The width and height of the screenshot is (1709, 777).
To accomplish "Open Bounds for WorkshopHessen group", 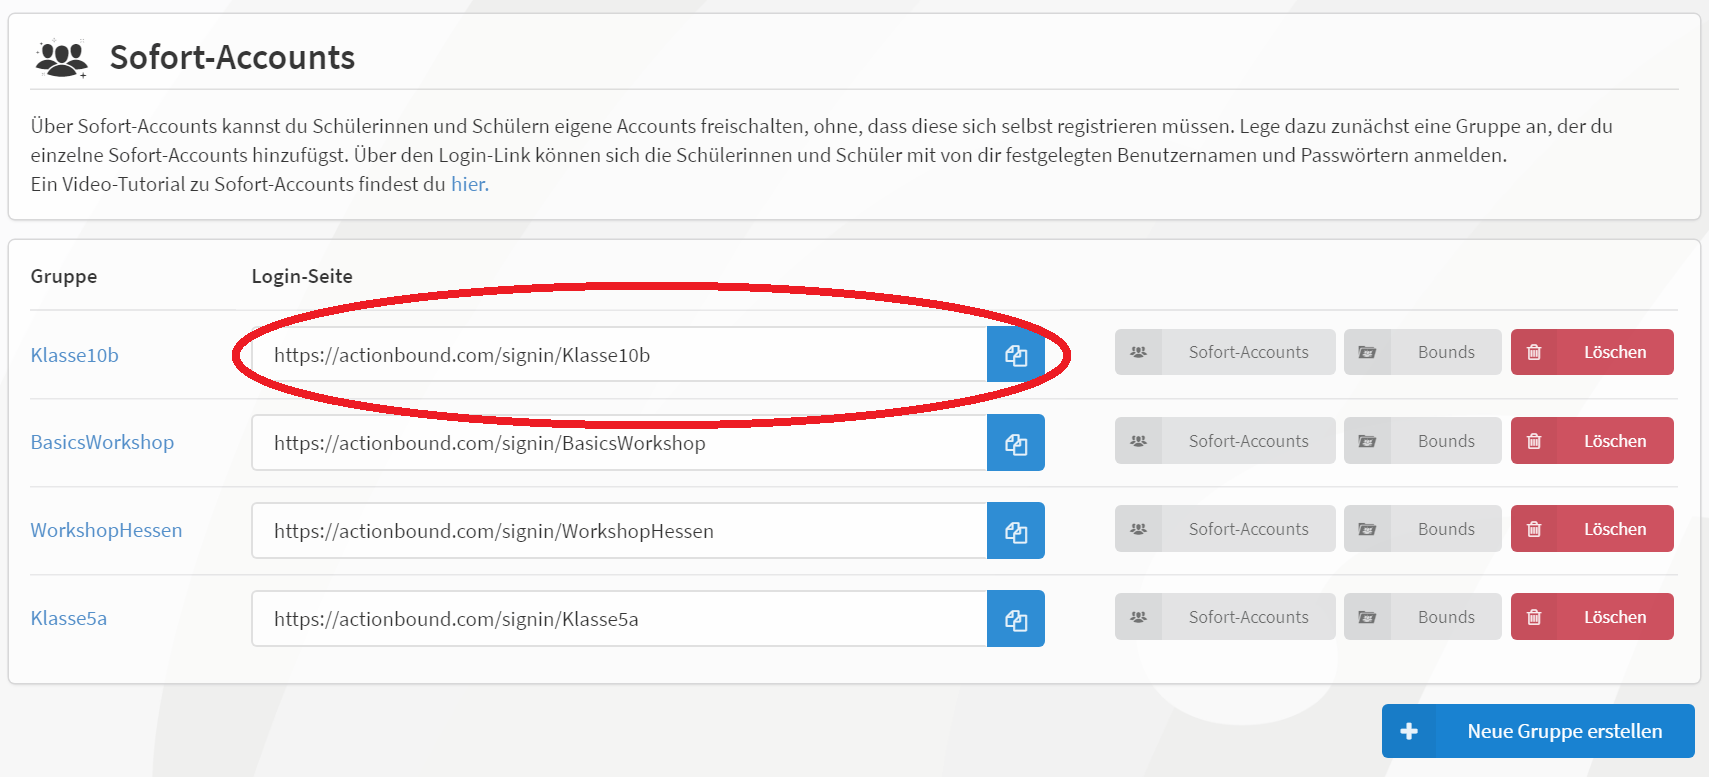I will [x=1423, y=529].
